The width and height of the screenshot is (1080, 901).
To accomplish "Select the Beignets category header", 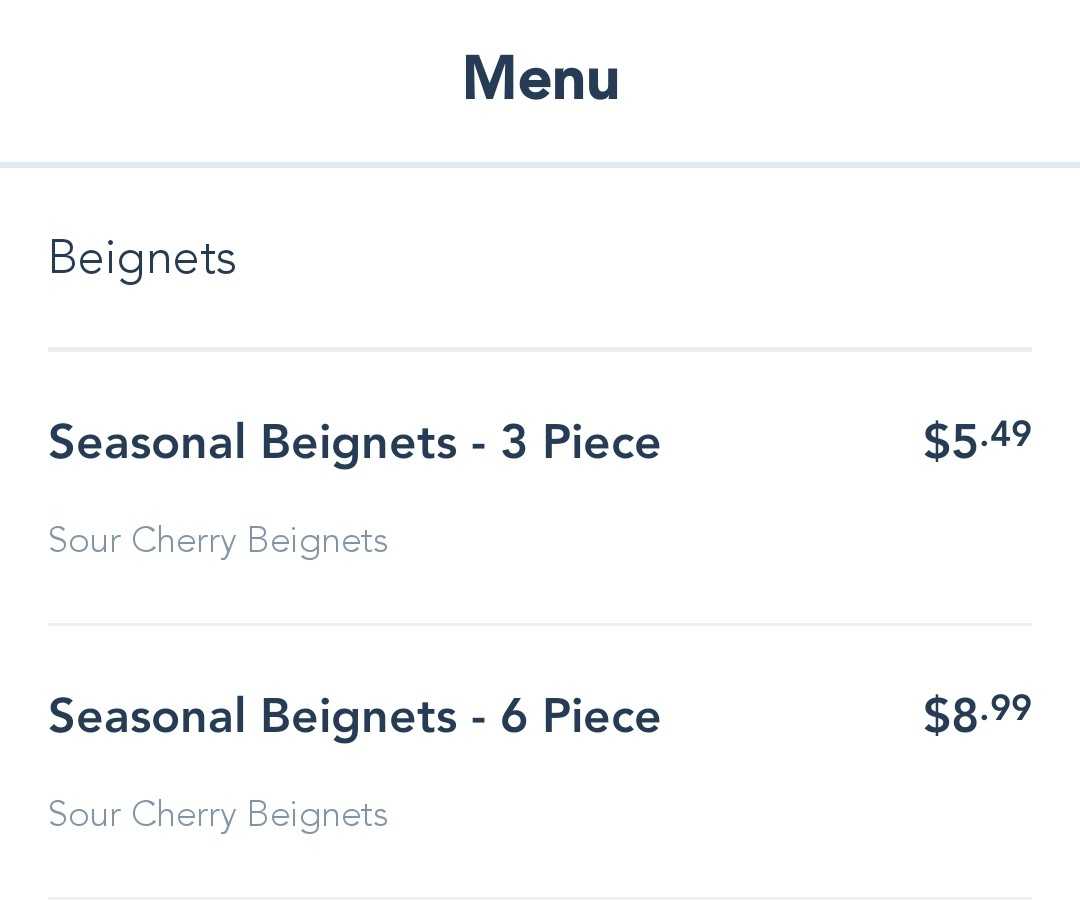I will coord(142,259).
